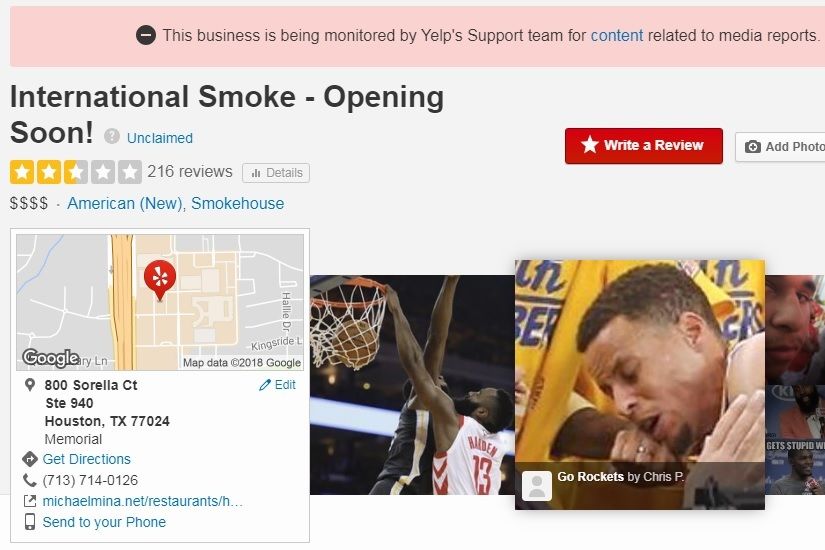Open the rating Details chart button
This screenshot has width=825, height=550.
(276, 173)
